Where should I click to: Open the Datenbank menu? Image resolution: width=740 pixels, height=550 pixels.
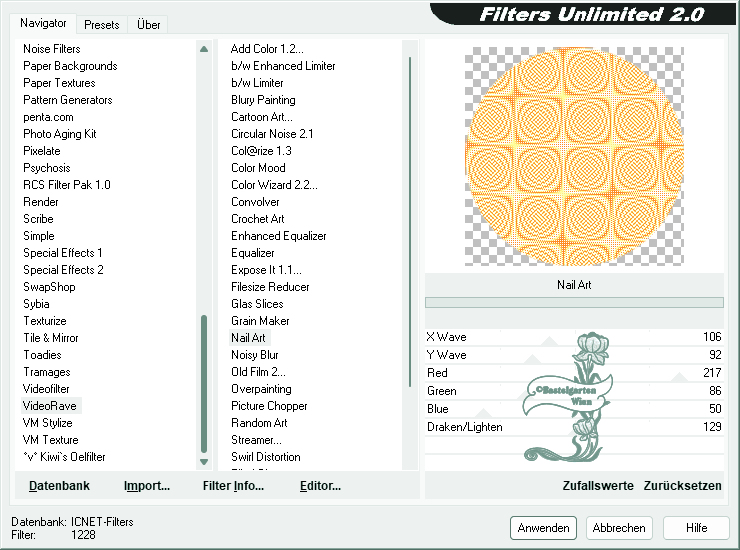click(x=59, y=486)
